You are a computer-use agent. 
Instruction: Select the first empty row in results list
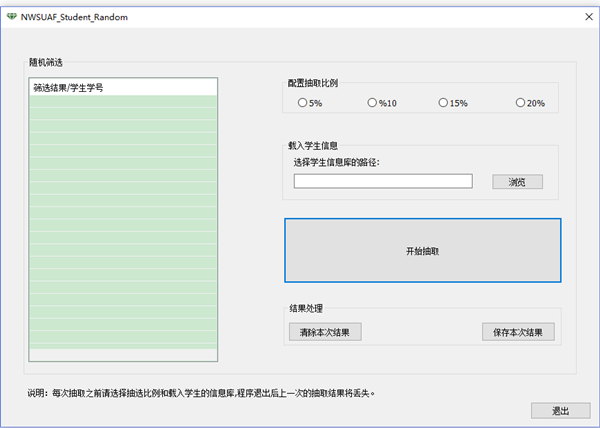(124, 102)
